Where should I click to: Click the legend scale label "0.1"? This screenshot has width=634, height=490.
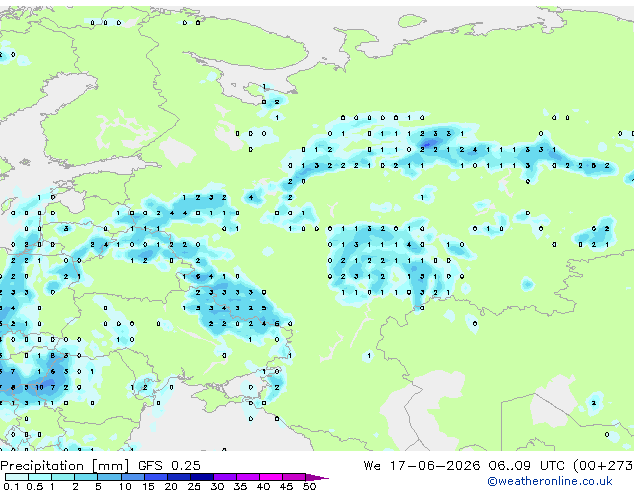(11, 486)
